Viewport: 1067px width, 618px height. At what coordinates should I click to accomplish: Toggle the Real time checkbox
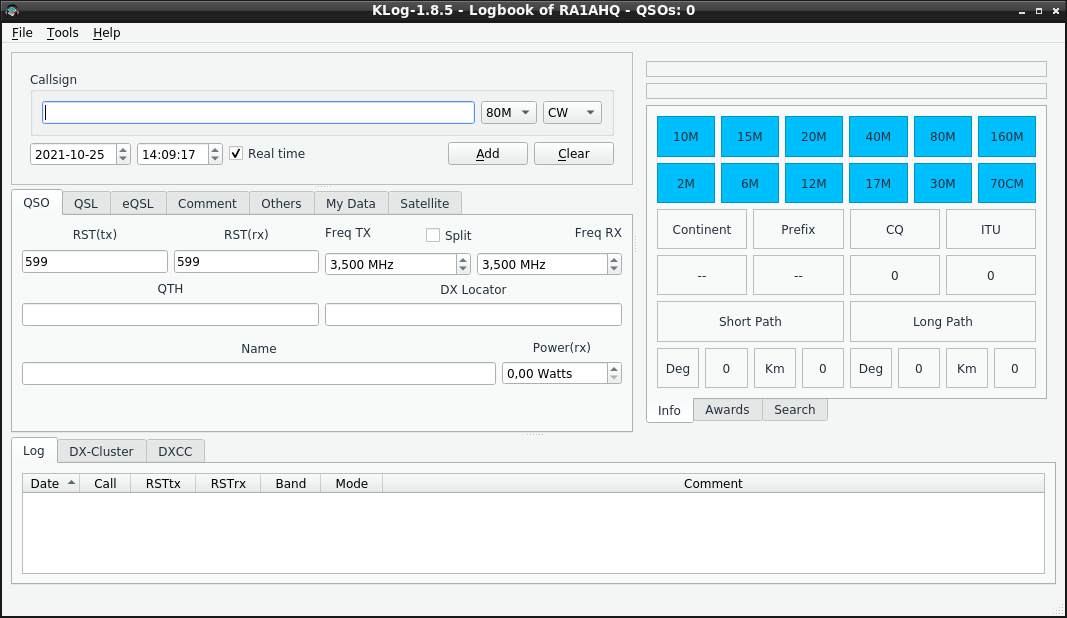click(236, 153)
